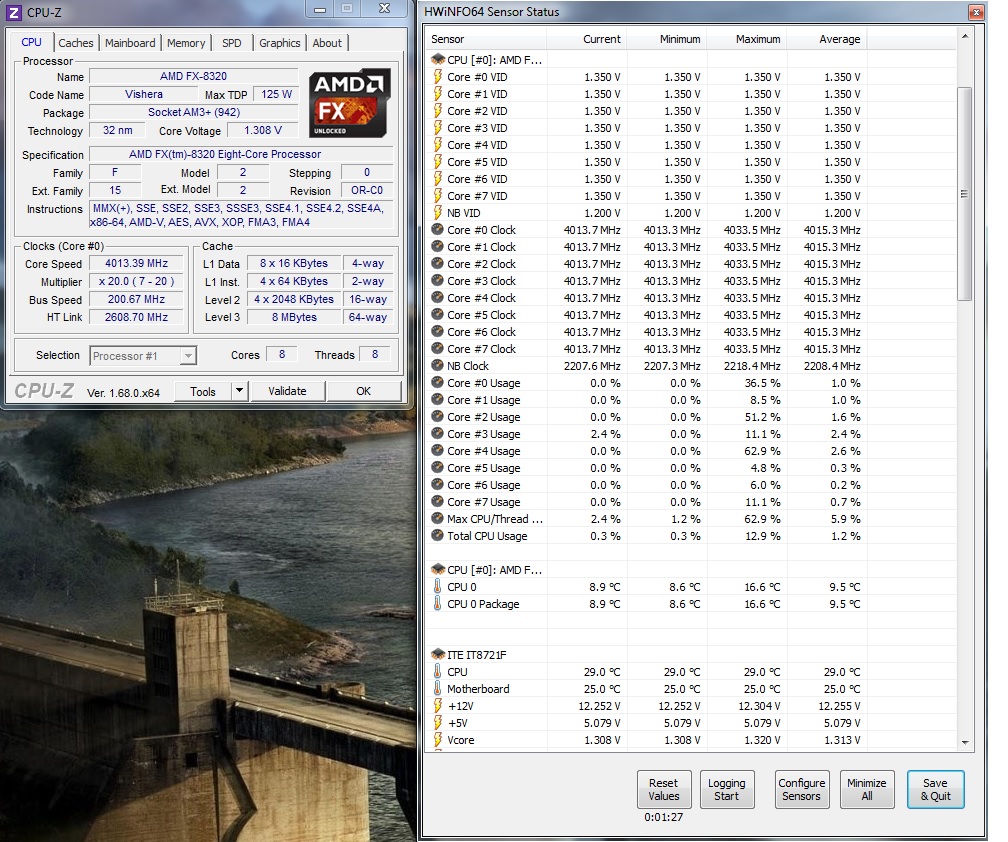Click chip icon of second CPU [#0] temperature group

point(438,569)
